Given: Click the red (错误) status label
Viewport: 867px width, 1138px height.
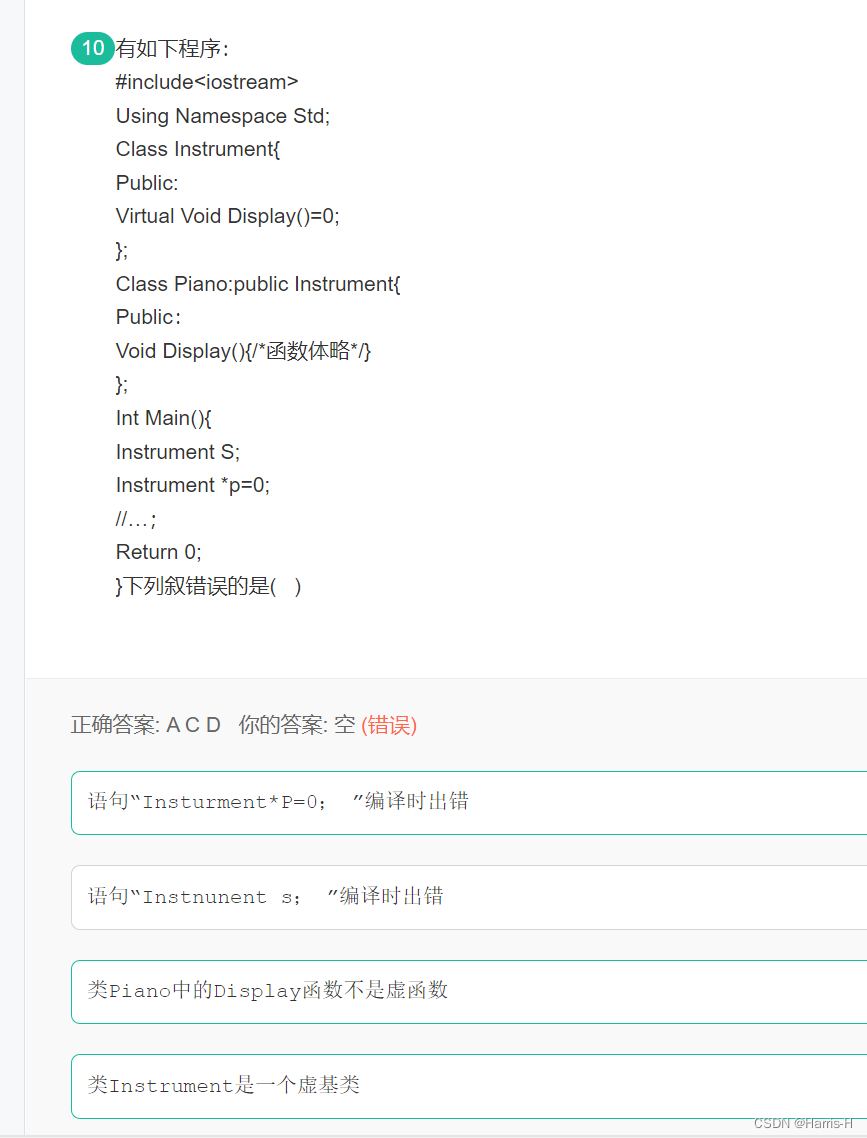Looking at the screenshot, I should (x=389, y=725).
